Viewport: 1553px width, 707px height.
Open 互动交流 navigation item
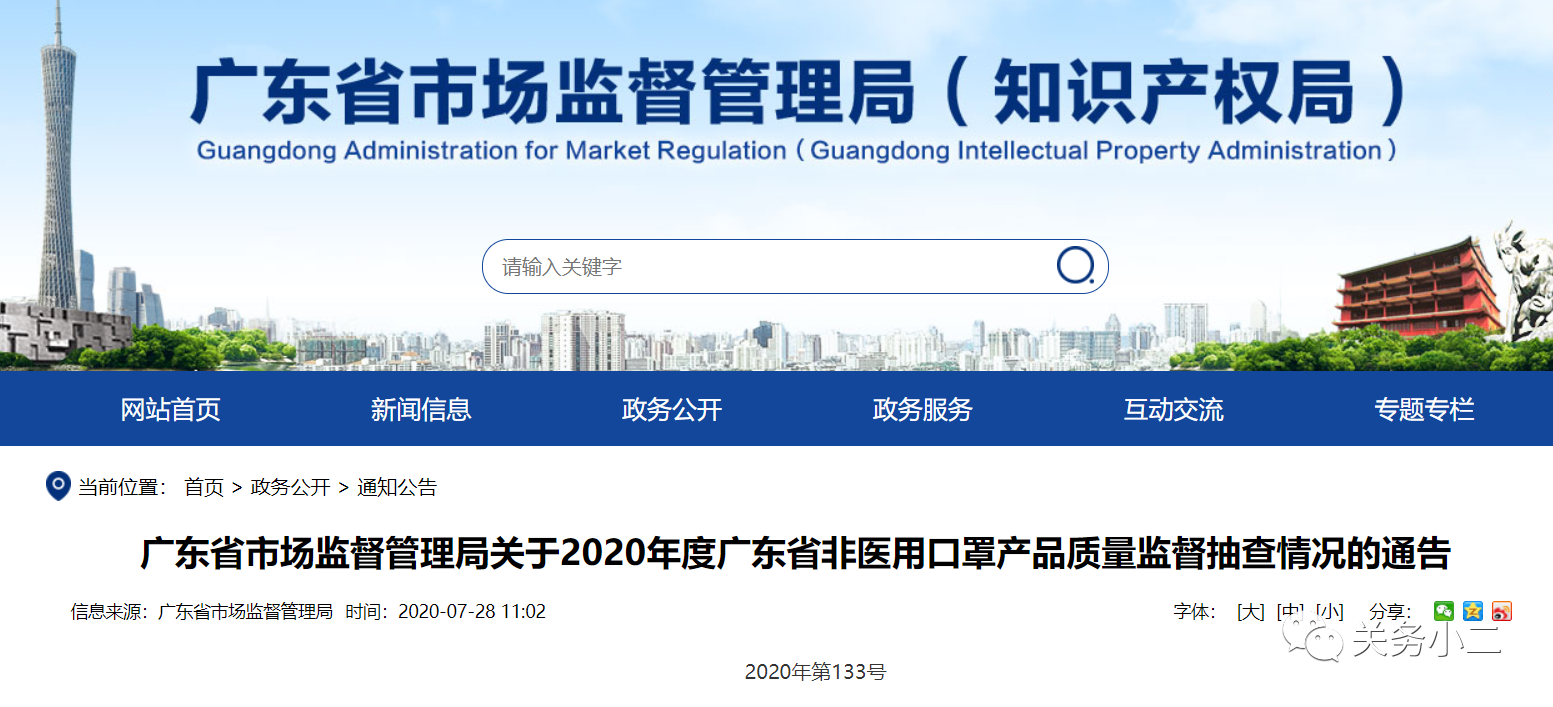(x=1174, y=409)
